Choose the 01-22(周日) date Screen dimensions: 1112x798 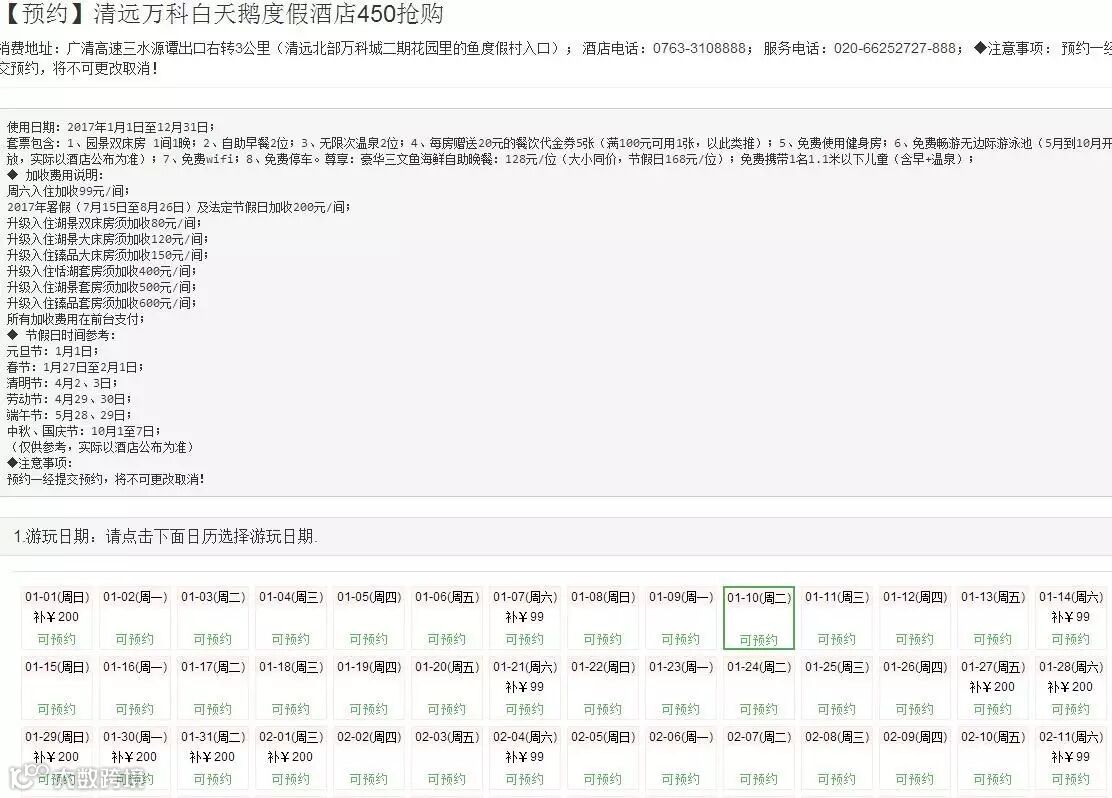pos(603,688)
